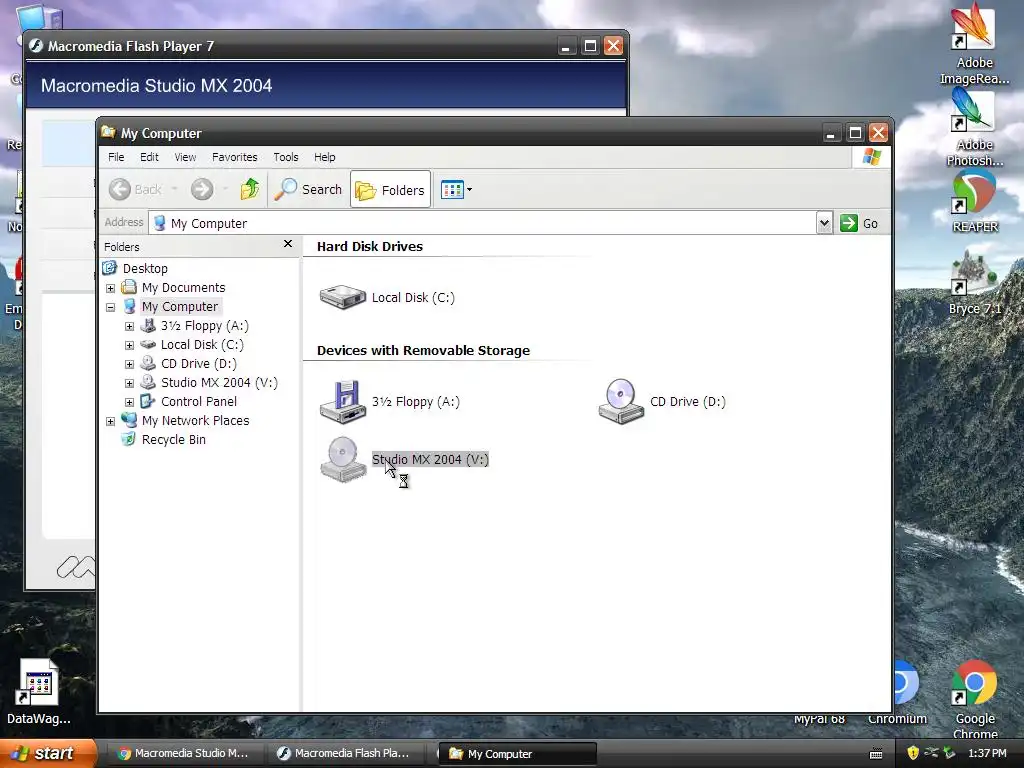The height and width of the screenshot is (768, 1024).
Task: Click the Up folder toolbar icon
Action: [x=249, y=189]
